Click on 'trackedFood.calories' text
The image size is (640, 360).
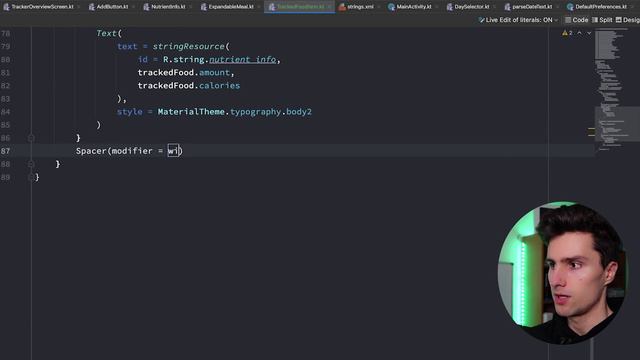(x=189, y=86)
